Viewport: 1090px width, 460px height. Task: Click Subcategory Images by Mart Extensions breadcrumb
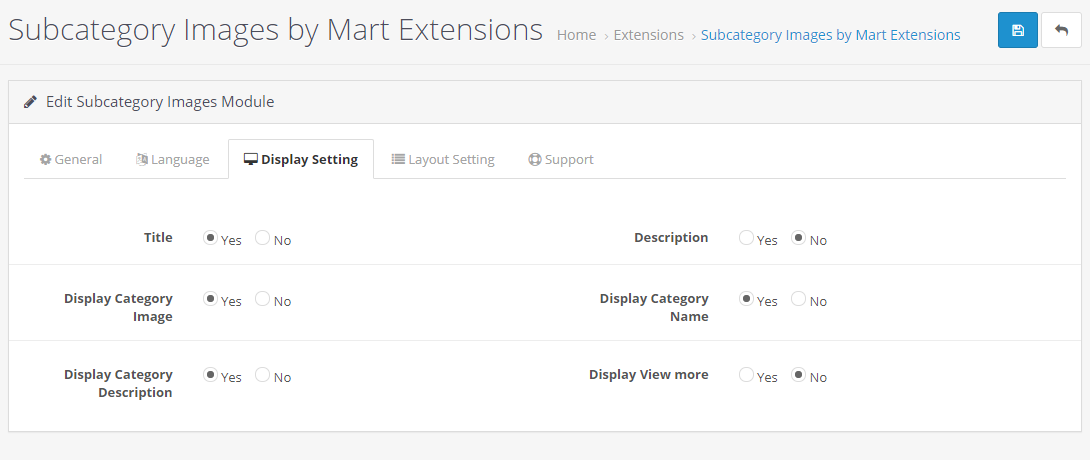[831, 35]
